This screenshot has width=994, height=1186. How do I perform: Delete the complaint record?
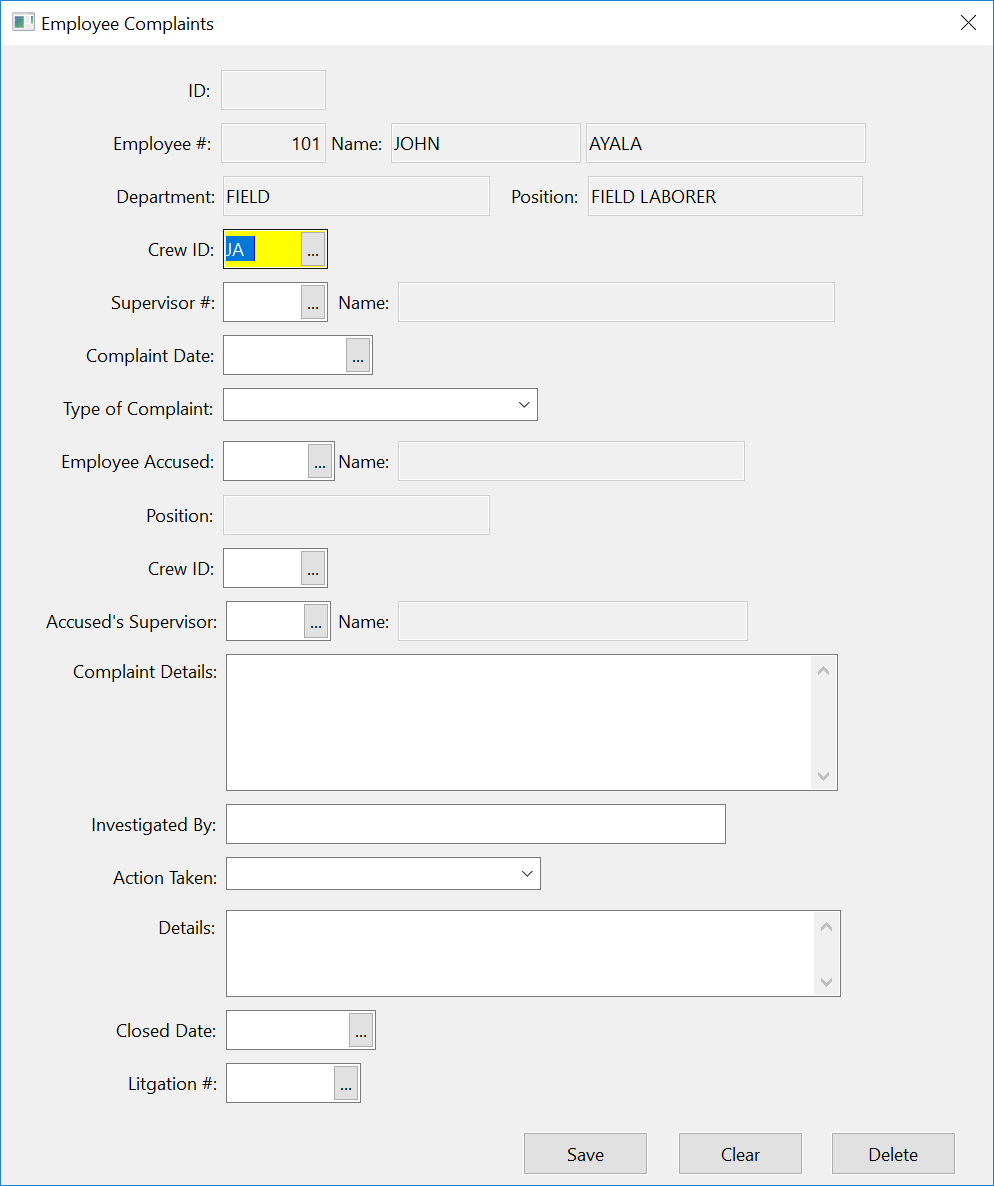point(893,1153)
